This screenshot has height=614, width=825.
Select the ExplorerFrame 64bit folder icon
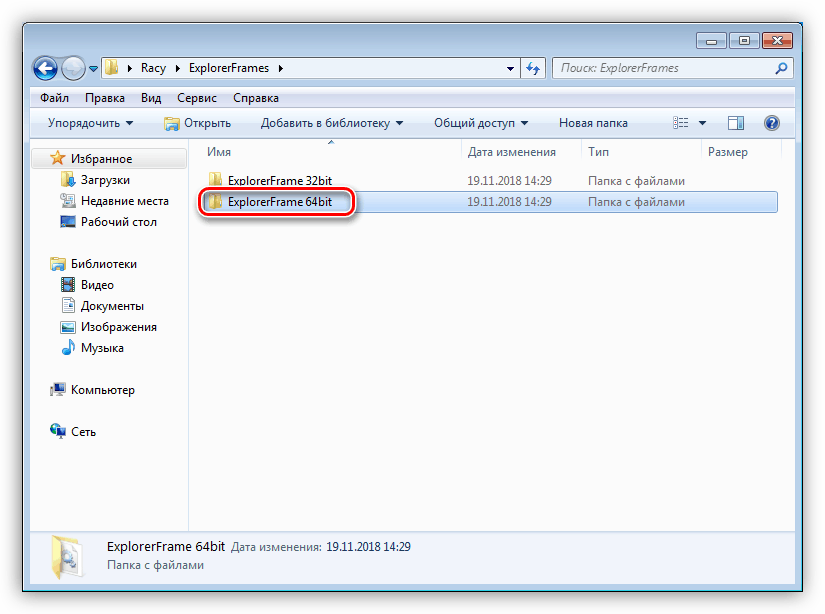tap(215, 201)
